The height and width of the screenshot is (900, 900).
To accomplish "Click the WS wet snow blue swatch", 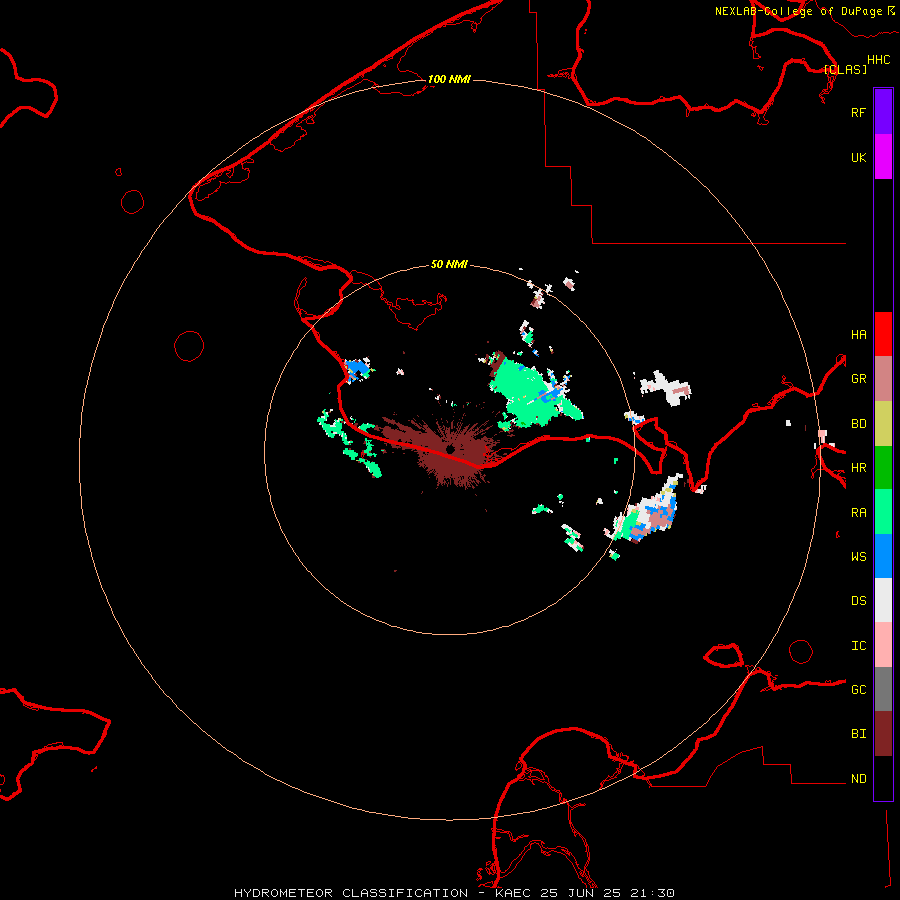I will [883, 556].
